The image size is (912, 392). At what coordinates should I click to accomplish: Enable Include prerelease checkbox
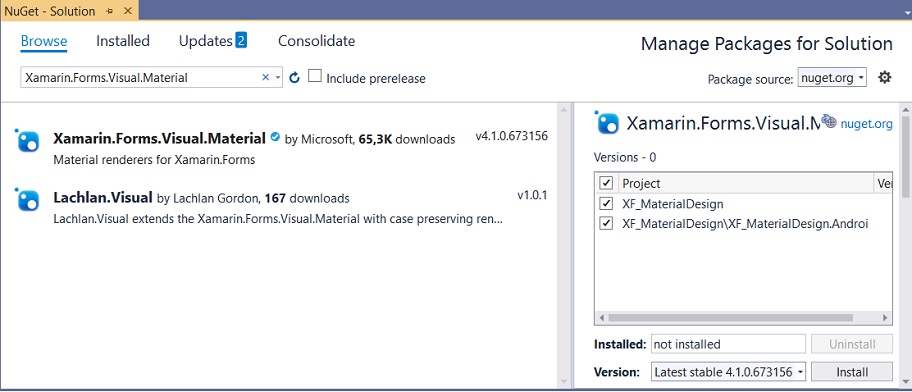pyautogui.click(x=315, y=76)
